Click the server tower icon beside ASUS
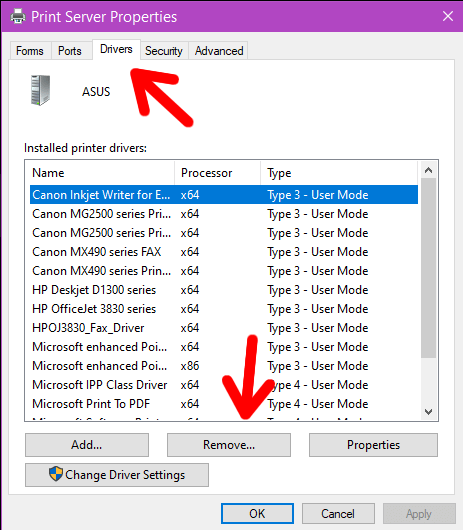This screenshot has height=530, width=463. tap(41, 90)
